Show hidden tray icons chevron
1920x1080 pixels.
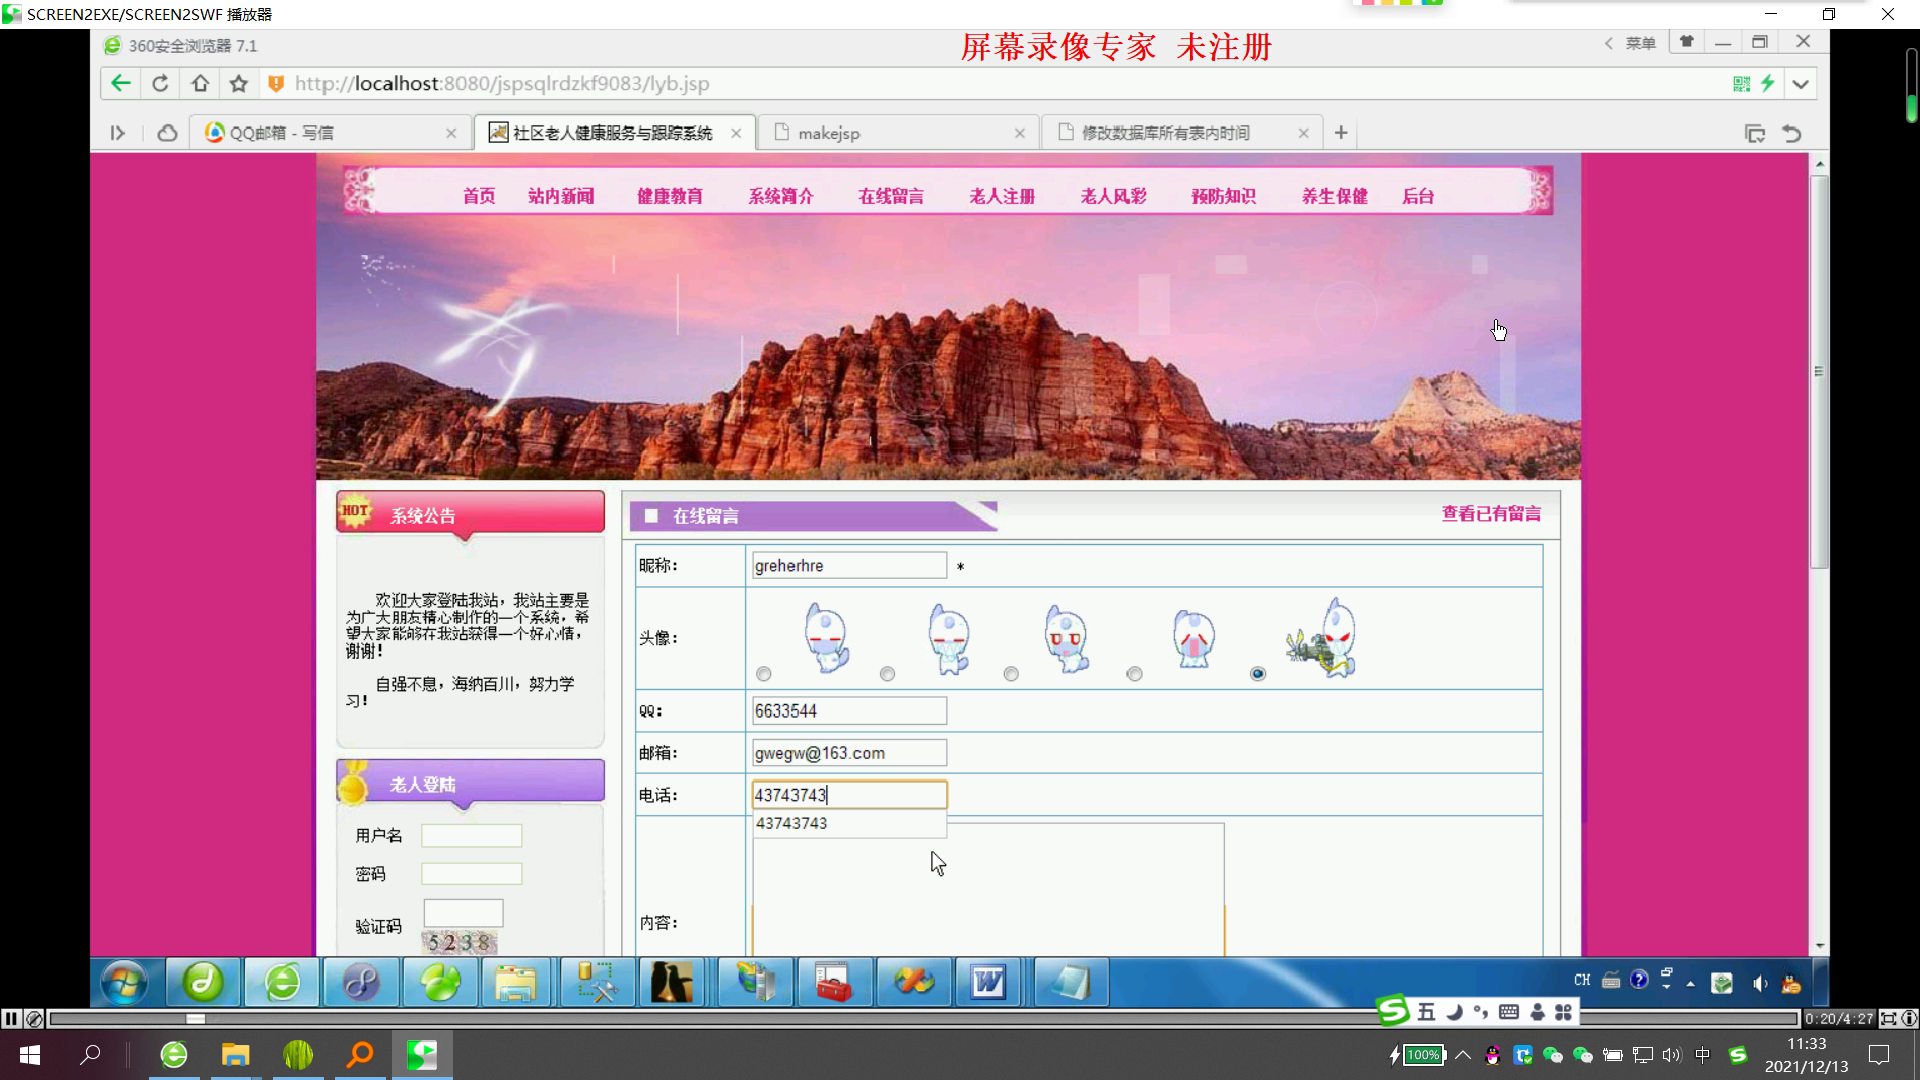tap(1462, 1055)
